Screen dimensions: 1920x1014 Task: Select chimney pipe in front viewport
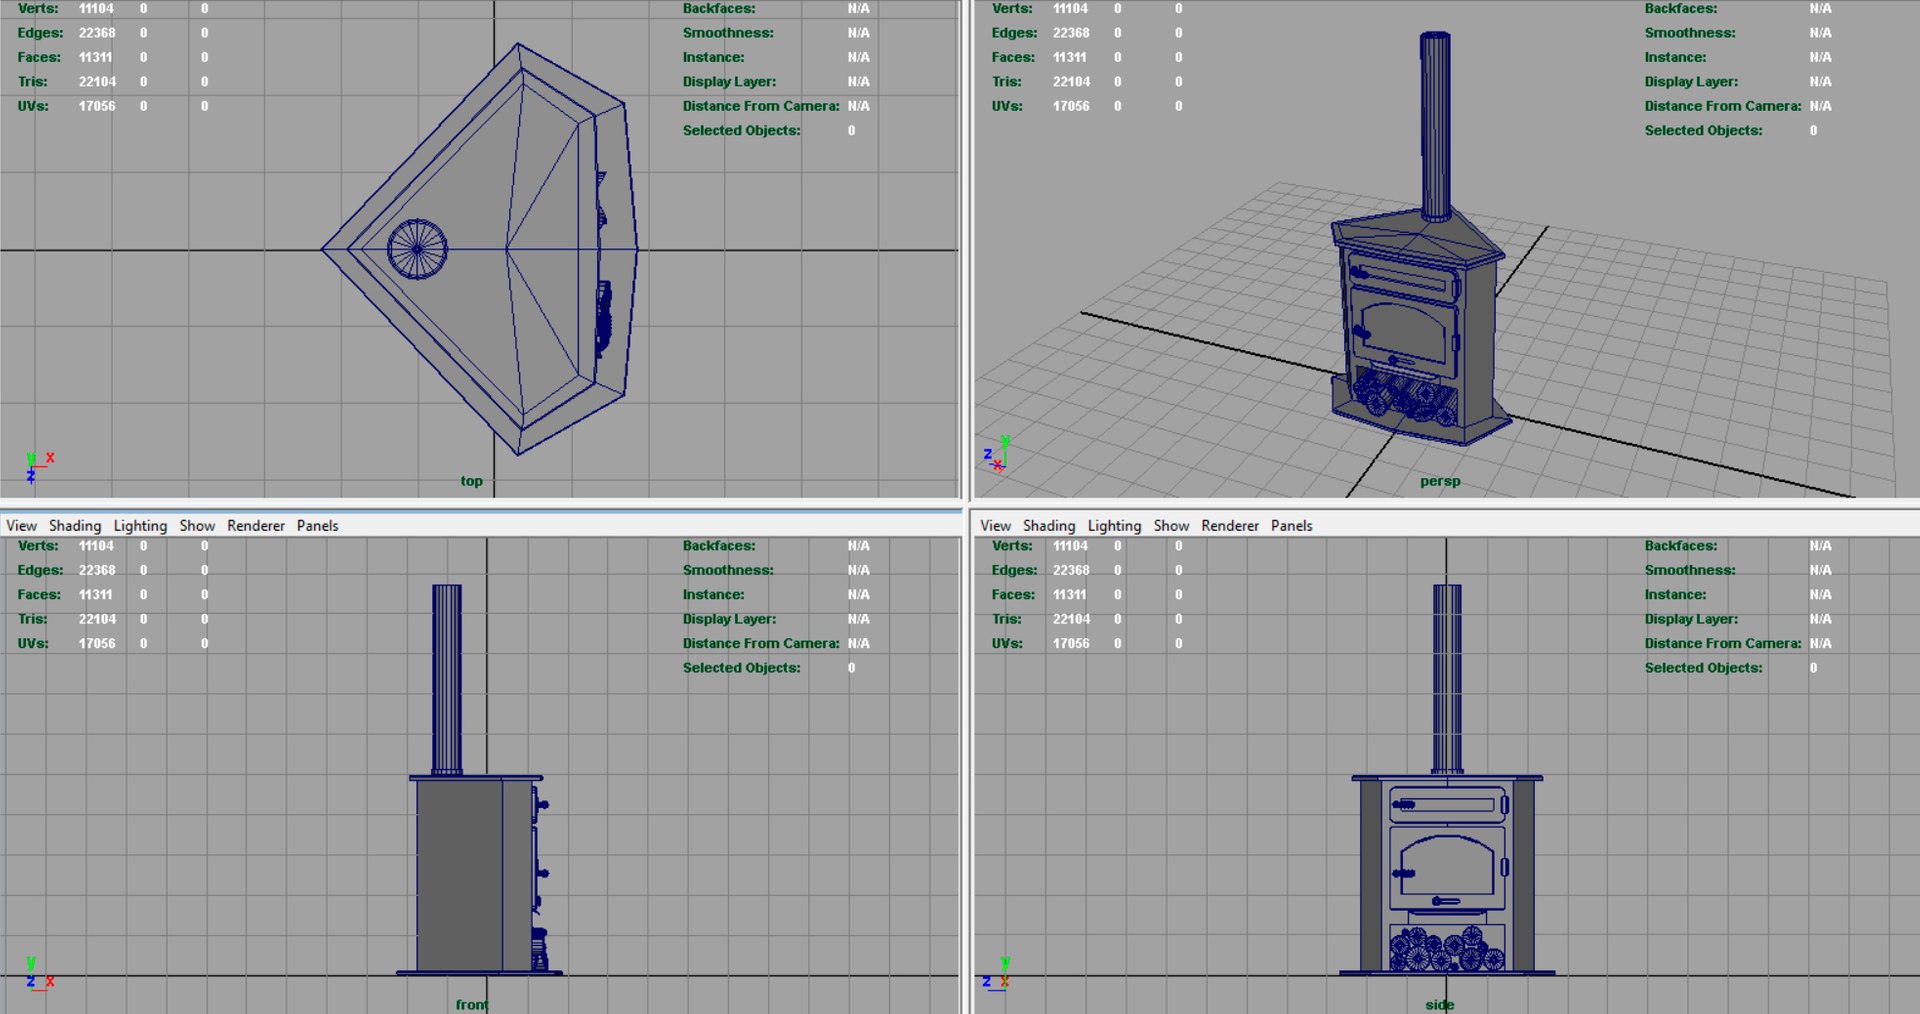pos(447,679)
